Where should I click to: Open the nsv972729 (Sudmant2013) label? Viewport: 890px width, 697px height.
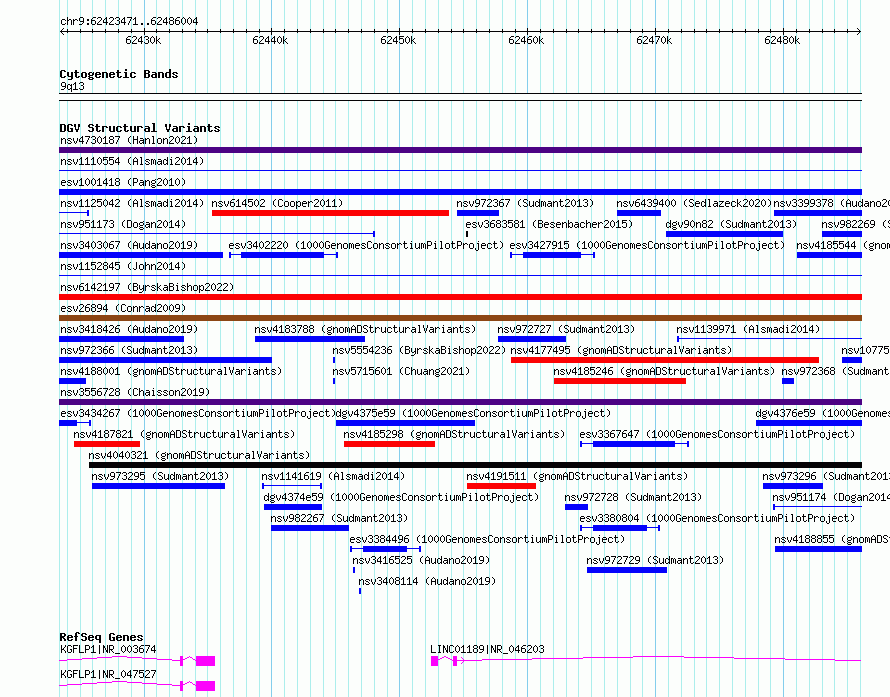pos(655,560)
